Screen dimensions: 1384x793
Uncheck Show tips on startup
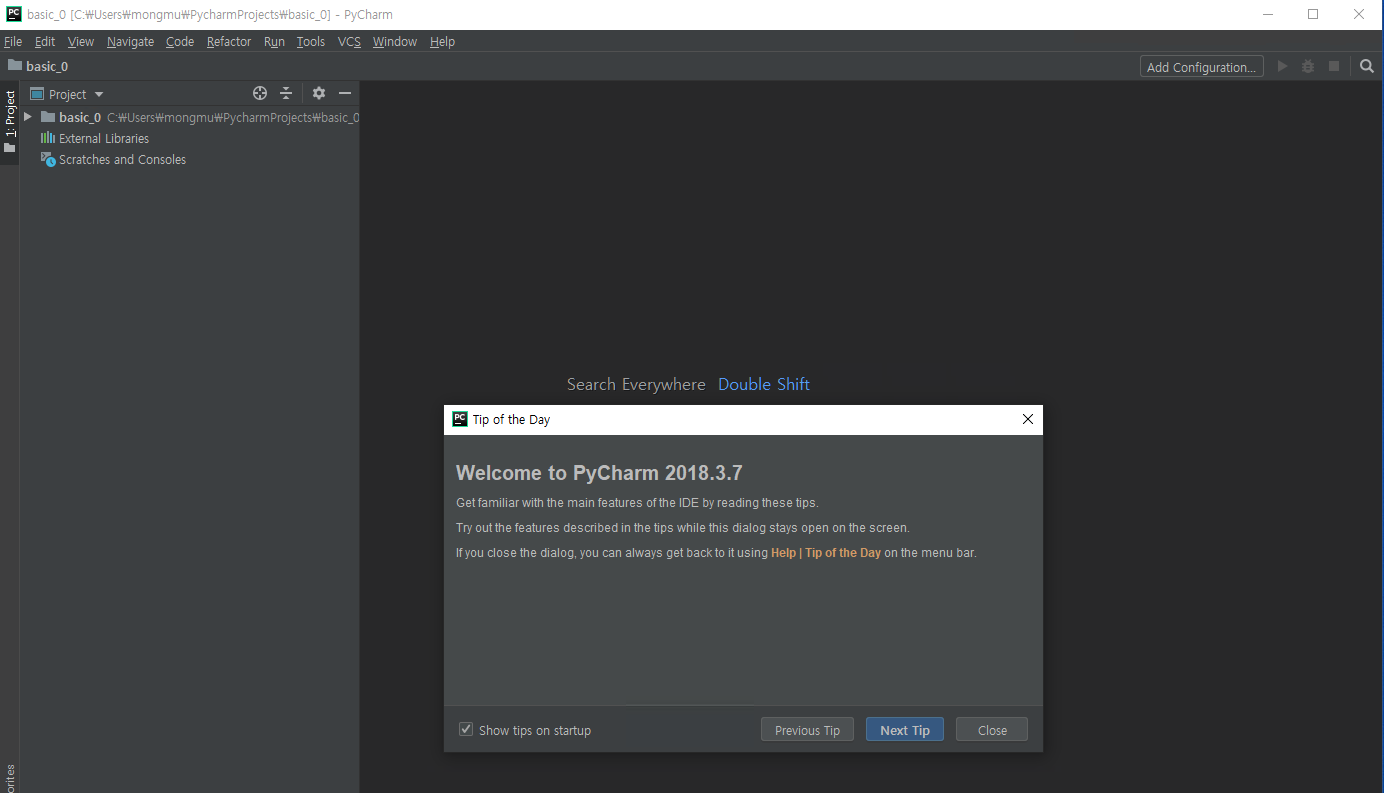coord(466,729)
